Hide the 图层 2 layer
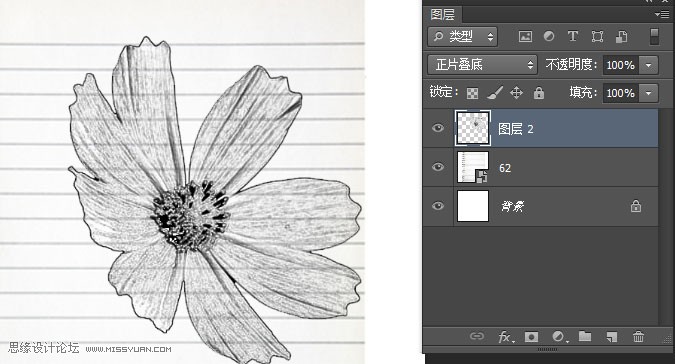The height and width of the screenshot is (364, 675). click(x=438, y=128)
